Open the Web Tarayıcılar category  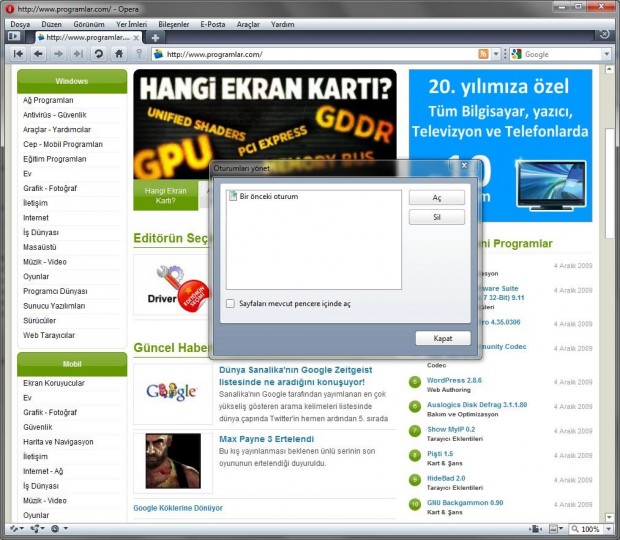pos(49,335)
